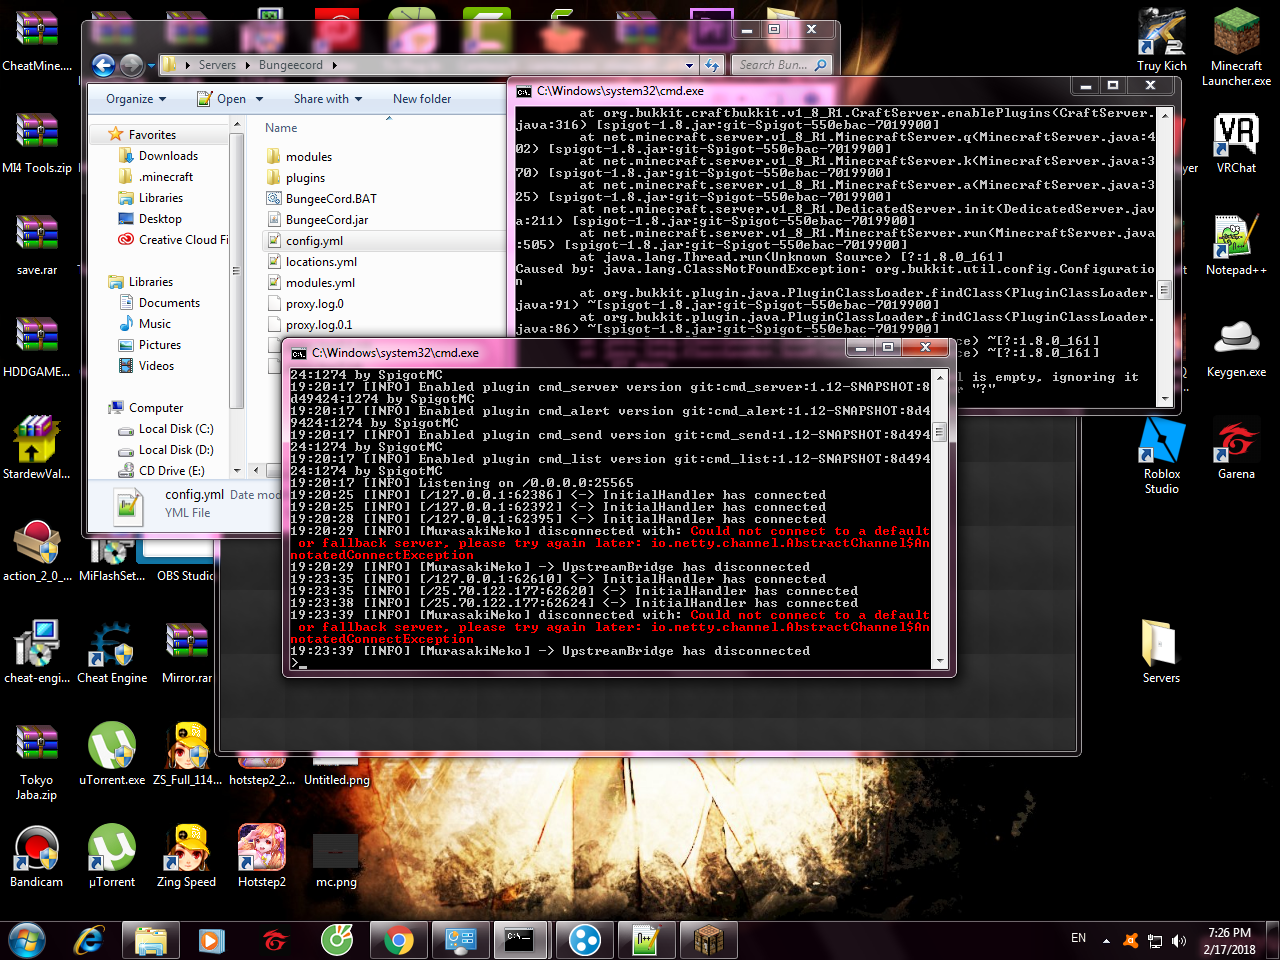This screenshot has height=960, width=1280.
Task: Select the BungeeCord.jar file
Action: tap(326, 220)
